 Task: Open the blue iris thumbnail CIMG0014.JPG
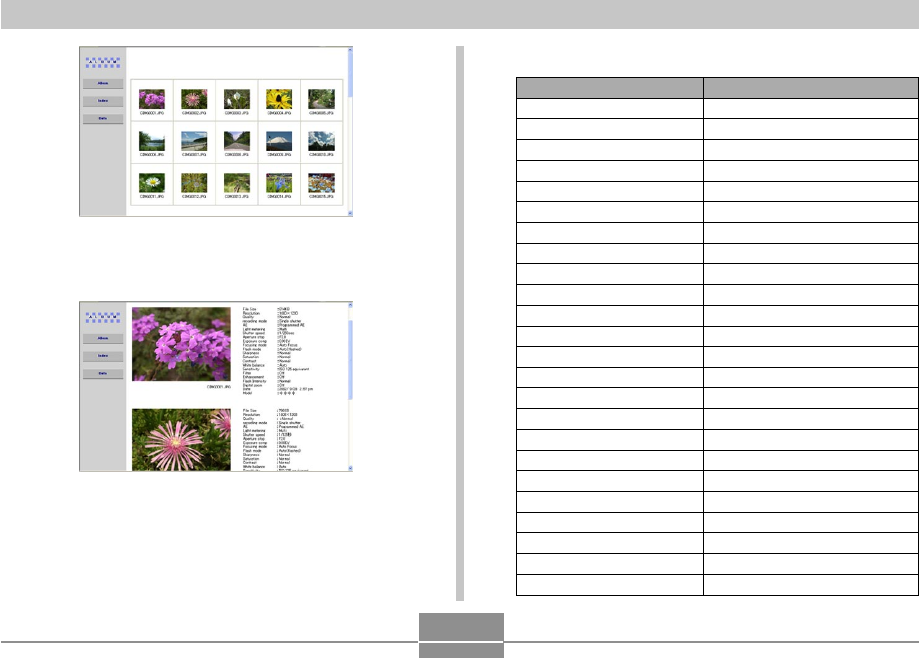point(279,183)
